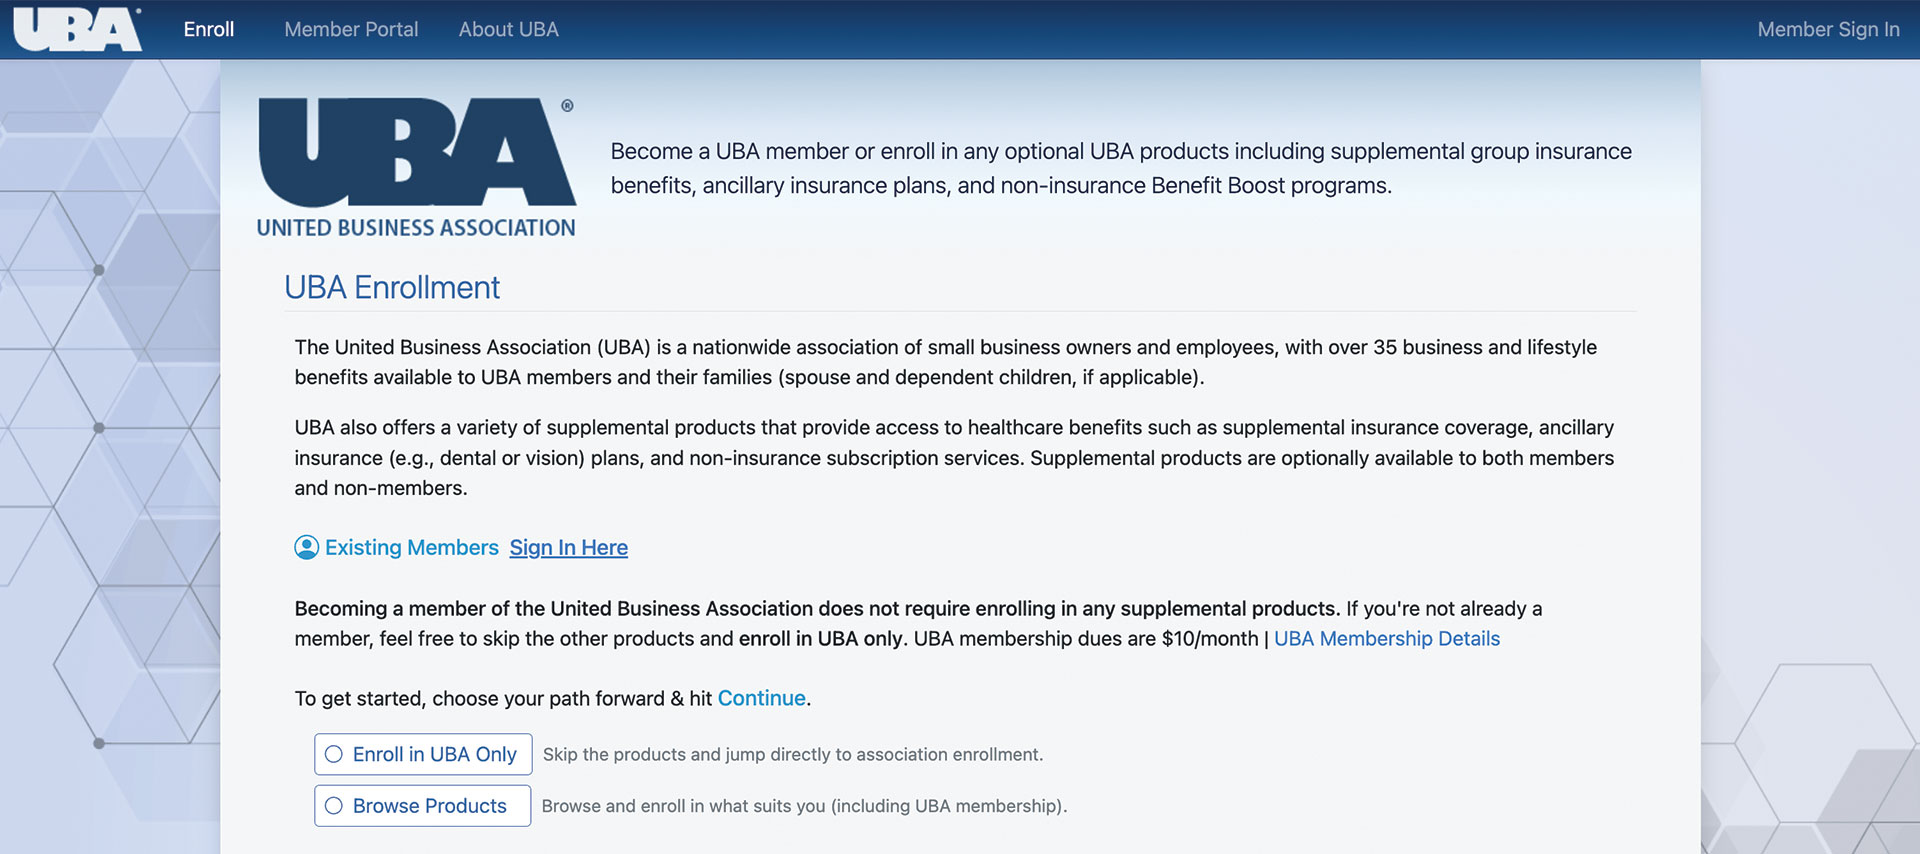This screenshot has height=854, width=1920.
Task: Open the Enroll page from the navigation
Action: (208, 29)
